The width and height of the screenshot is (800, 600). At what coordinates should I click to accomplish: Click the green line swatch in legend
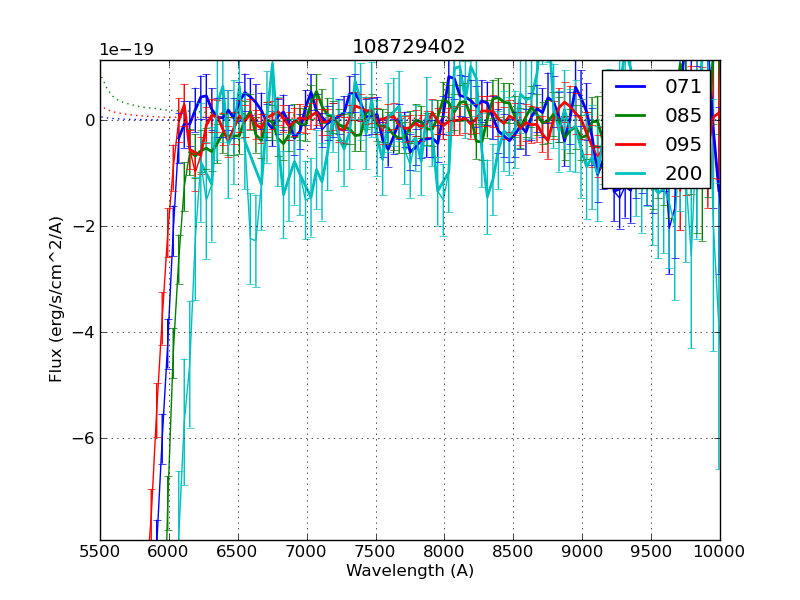click(x=630, y=116)
